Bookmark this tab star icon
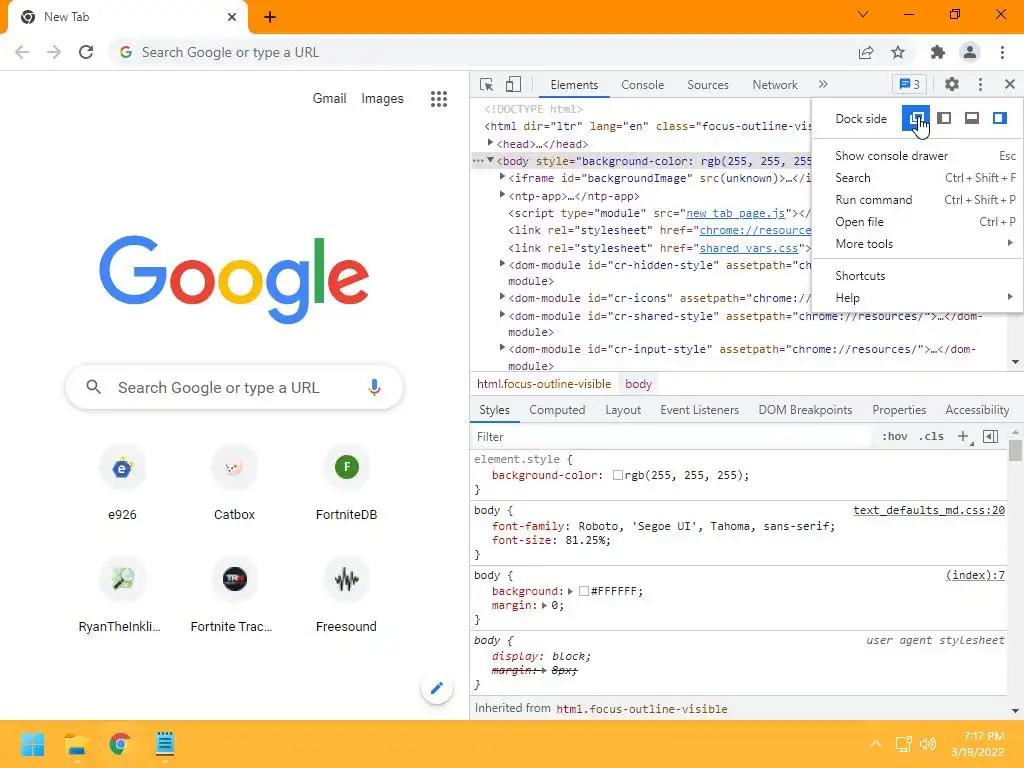Image resolution: width=1024 pixels, height=768 pixels. (898, 52)
